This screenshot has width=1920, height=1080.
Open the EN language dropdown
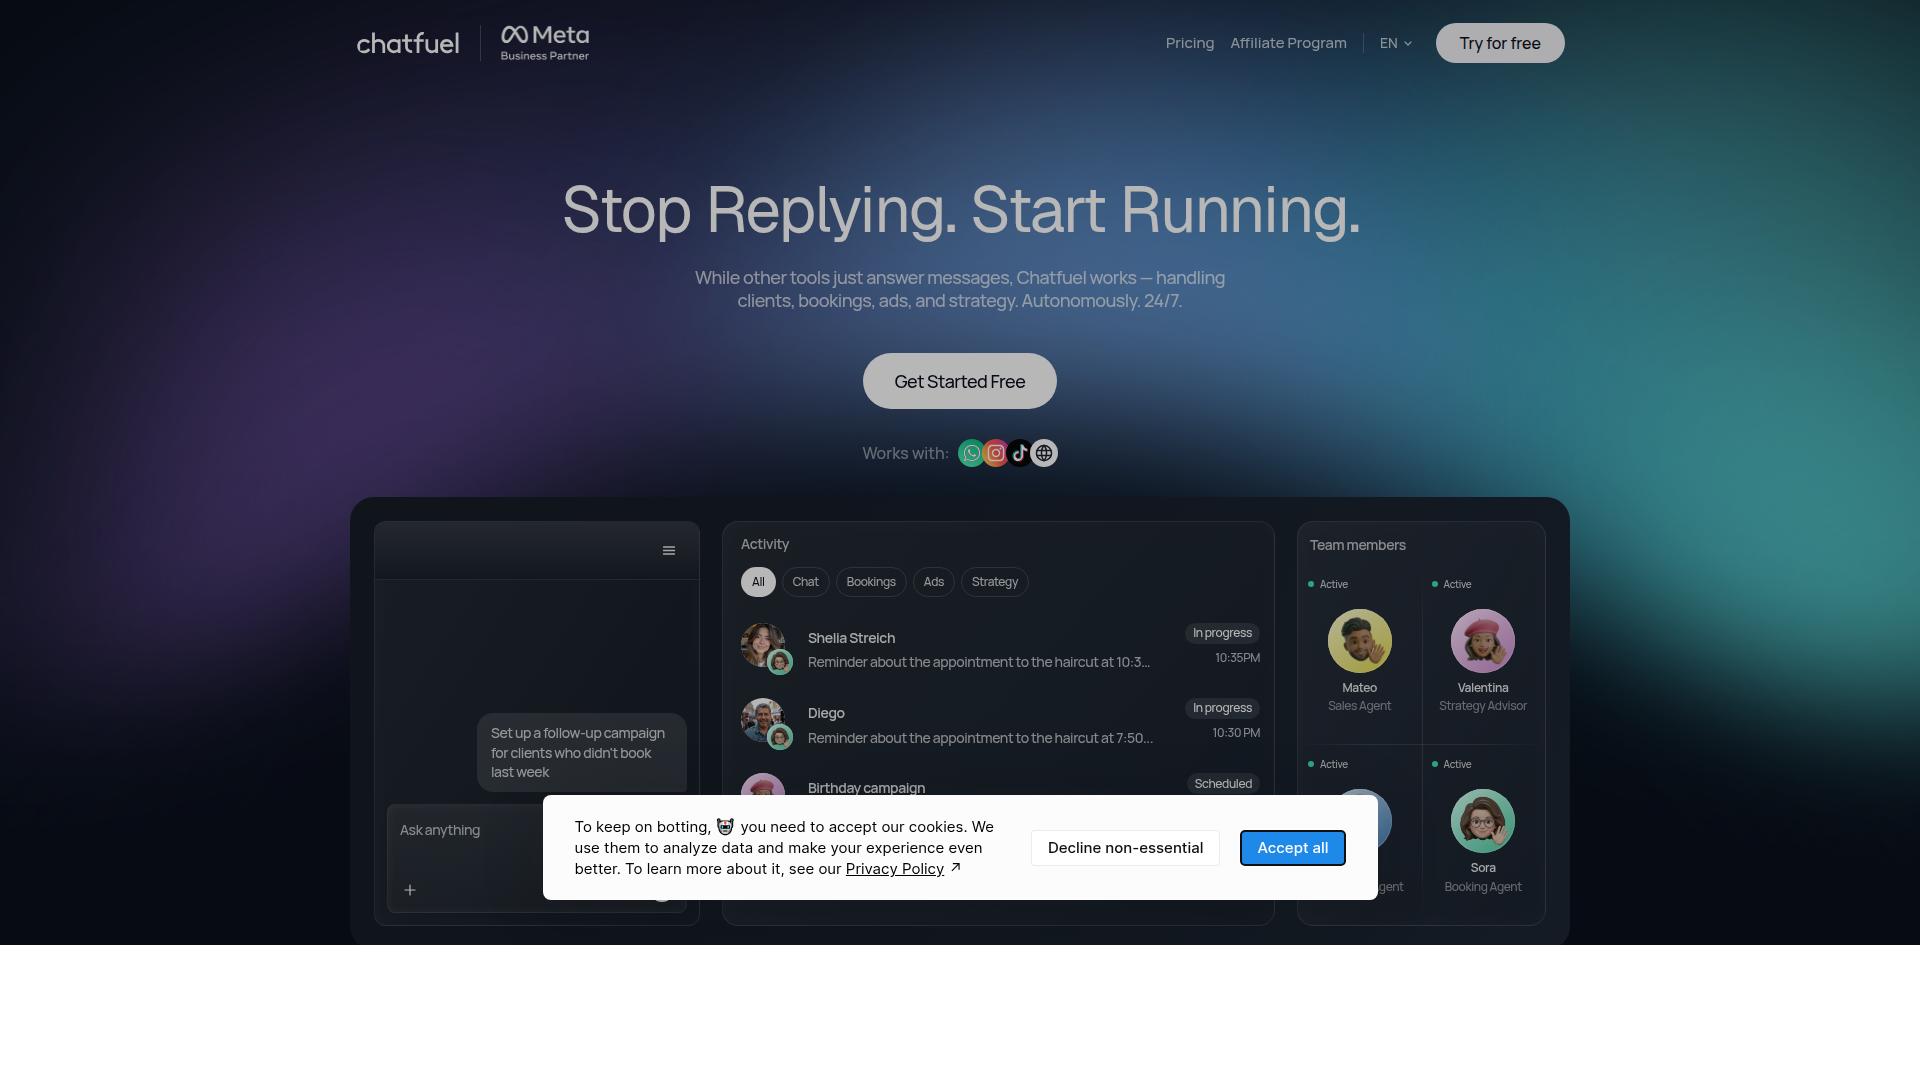click(x=1396, y=43)
